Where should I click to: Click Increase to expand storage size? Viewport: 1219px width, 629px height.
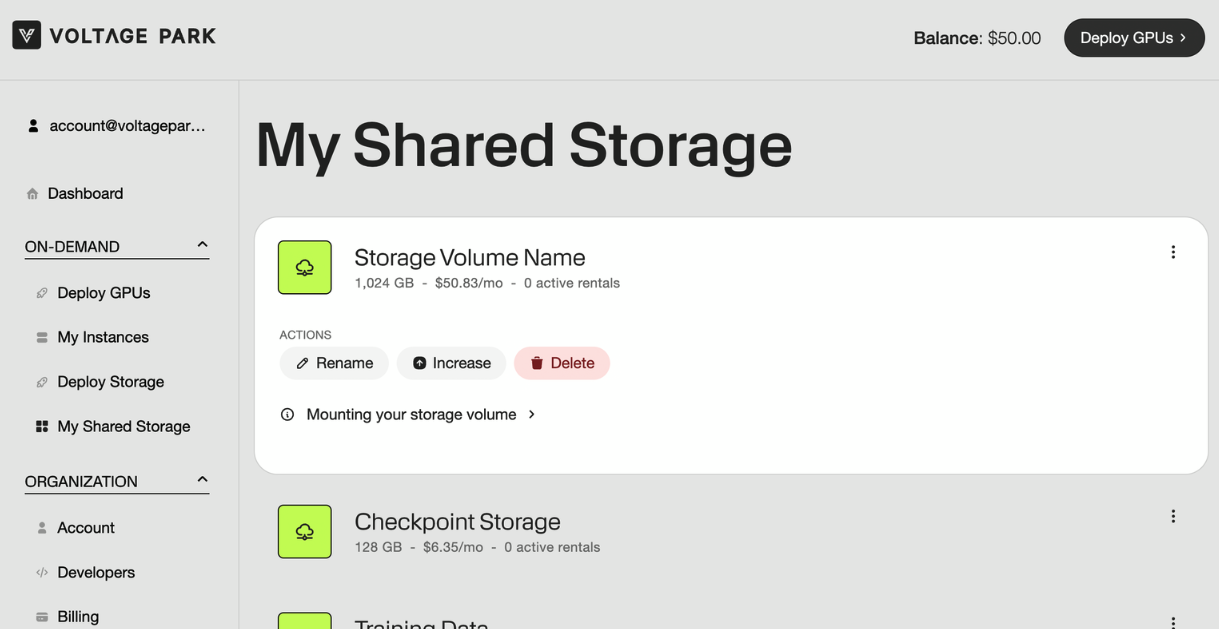451,363
